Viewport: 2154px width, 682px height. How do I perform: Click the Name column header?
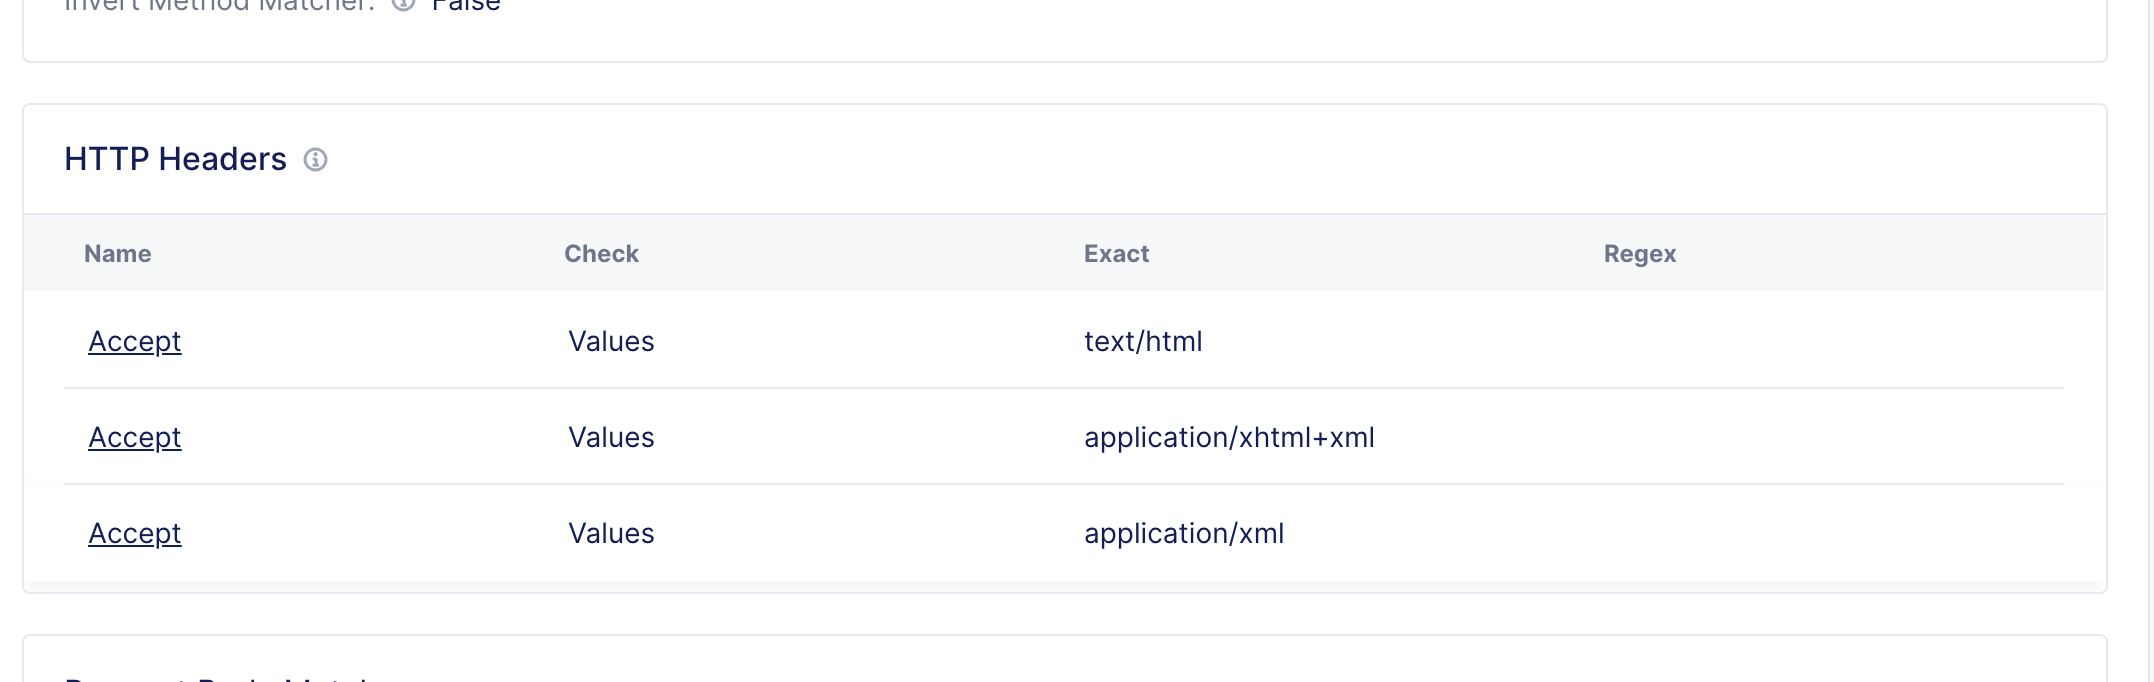click(117, 253)
